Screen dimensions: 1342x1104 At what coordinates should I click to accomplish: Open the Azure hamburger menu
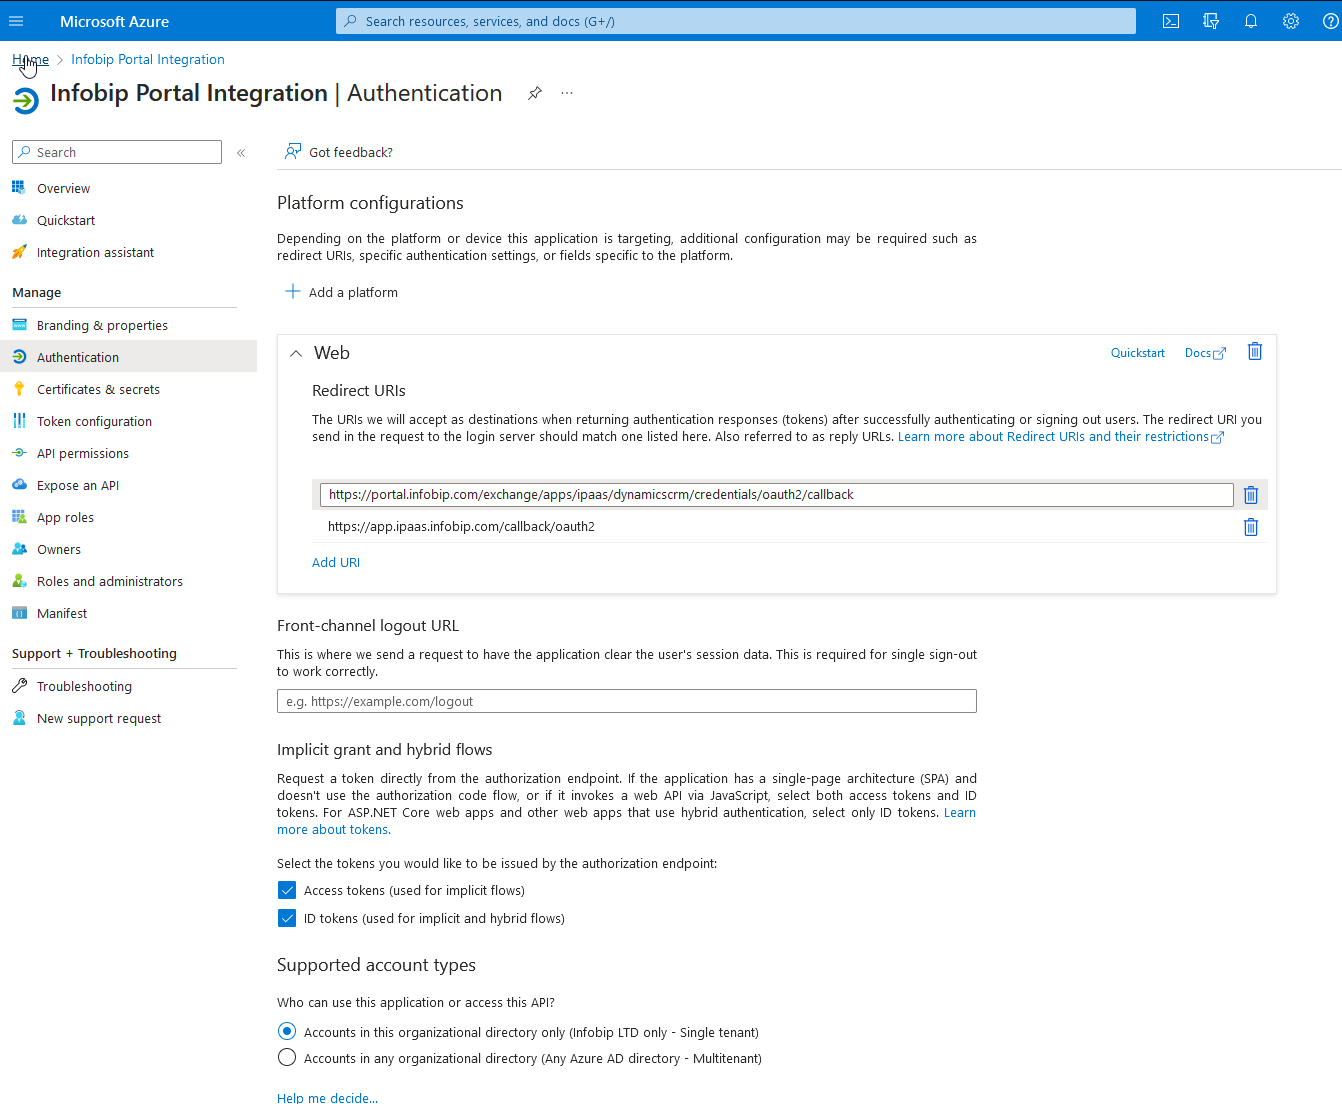click(16, 21)
